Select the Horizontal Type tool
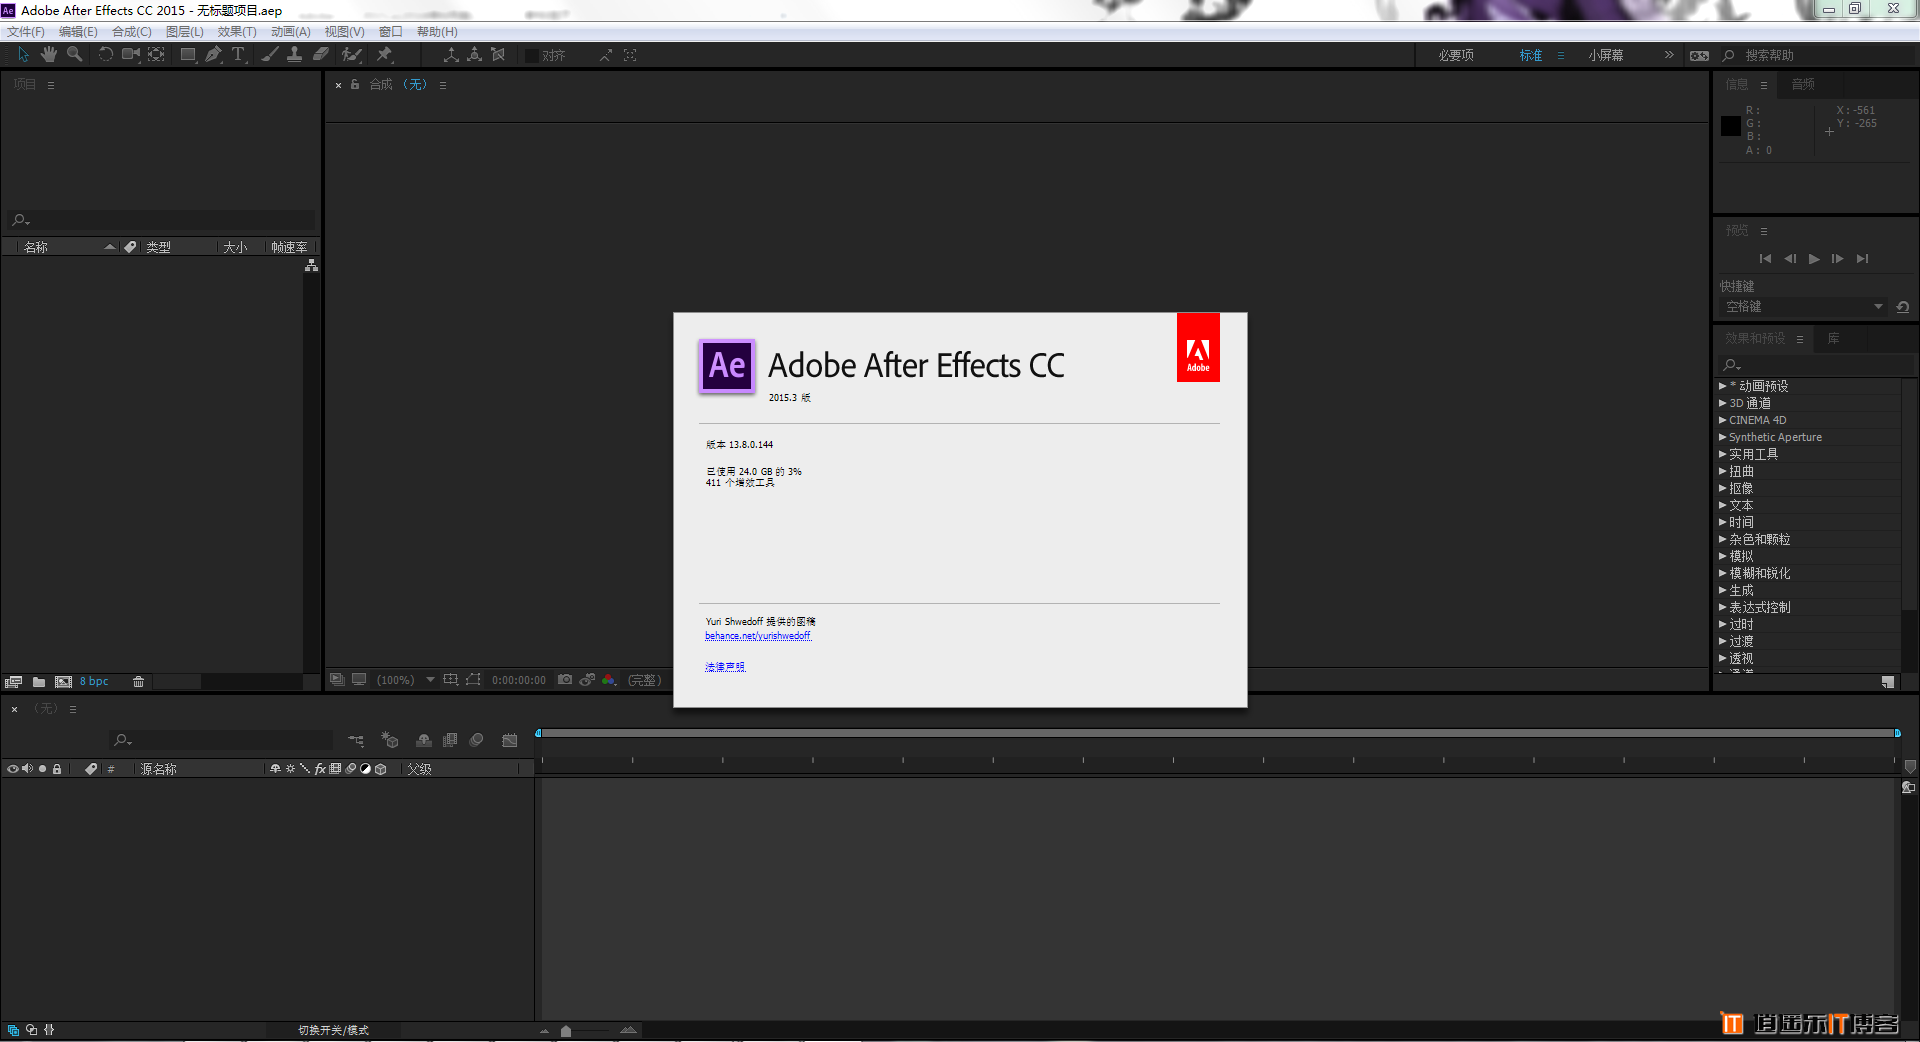 tap(238, 55)
